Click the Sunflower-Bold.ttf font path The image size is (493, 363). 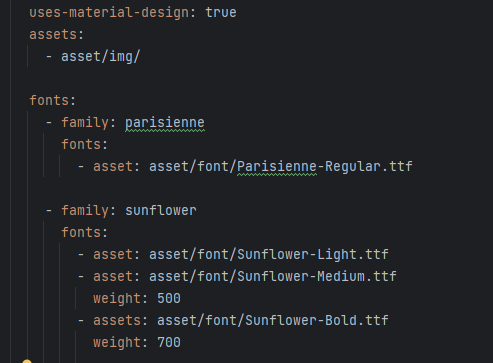tap(273, 320)
